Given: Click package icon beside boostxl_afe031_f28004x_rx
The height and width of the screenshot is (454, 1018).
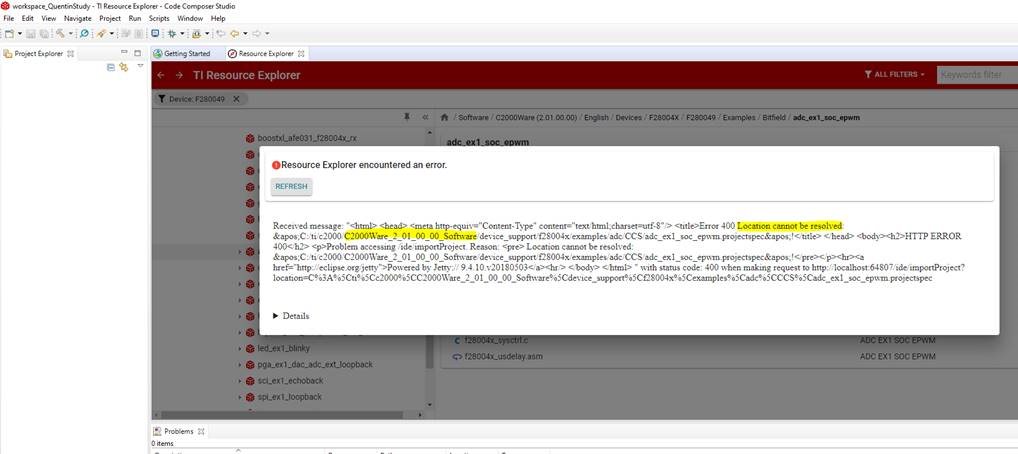Looking at the screenshot, I should (250, 138).
